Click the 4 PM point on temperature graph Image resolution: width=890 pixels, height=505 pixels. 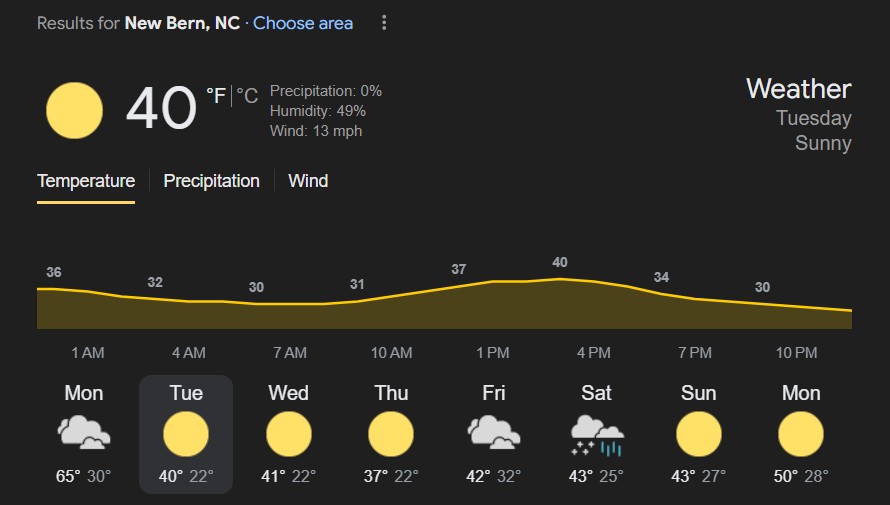(561, 279)
